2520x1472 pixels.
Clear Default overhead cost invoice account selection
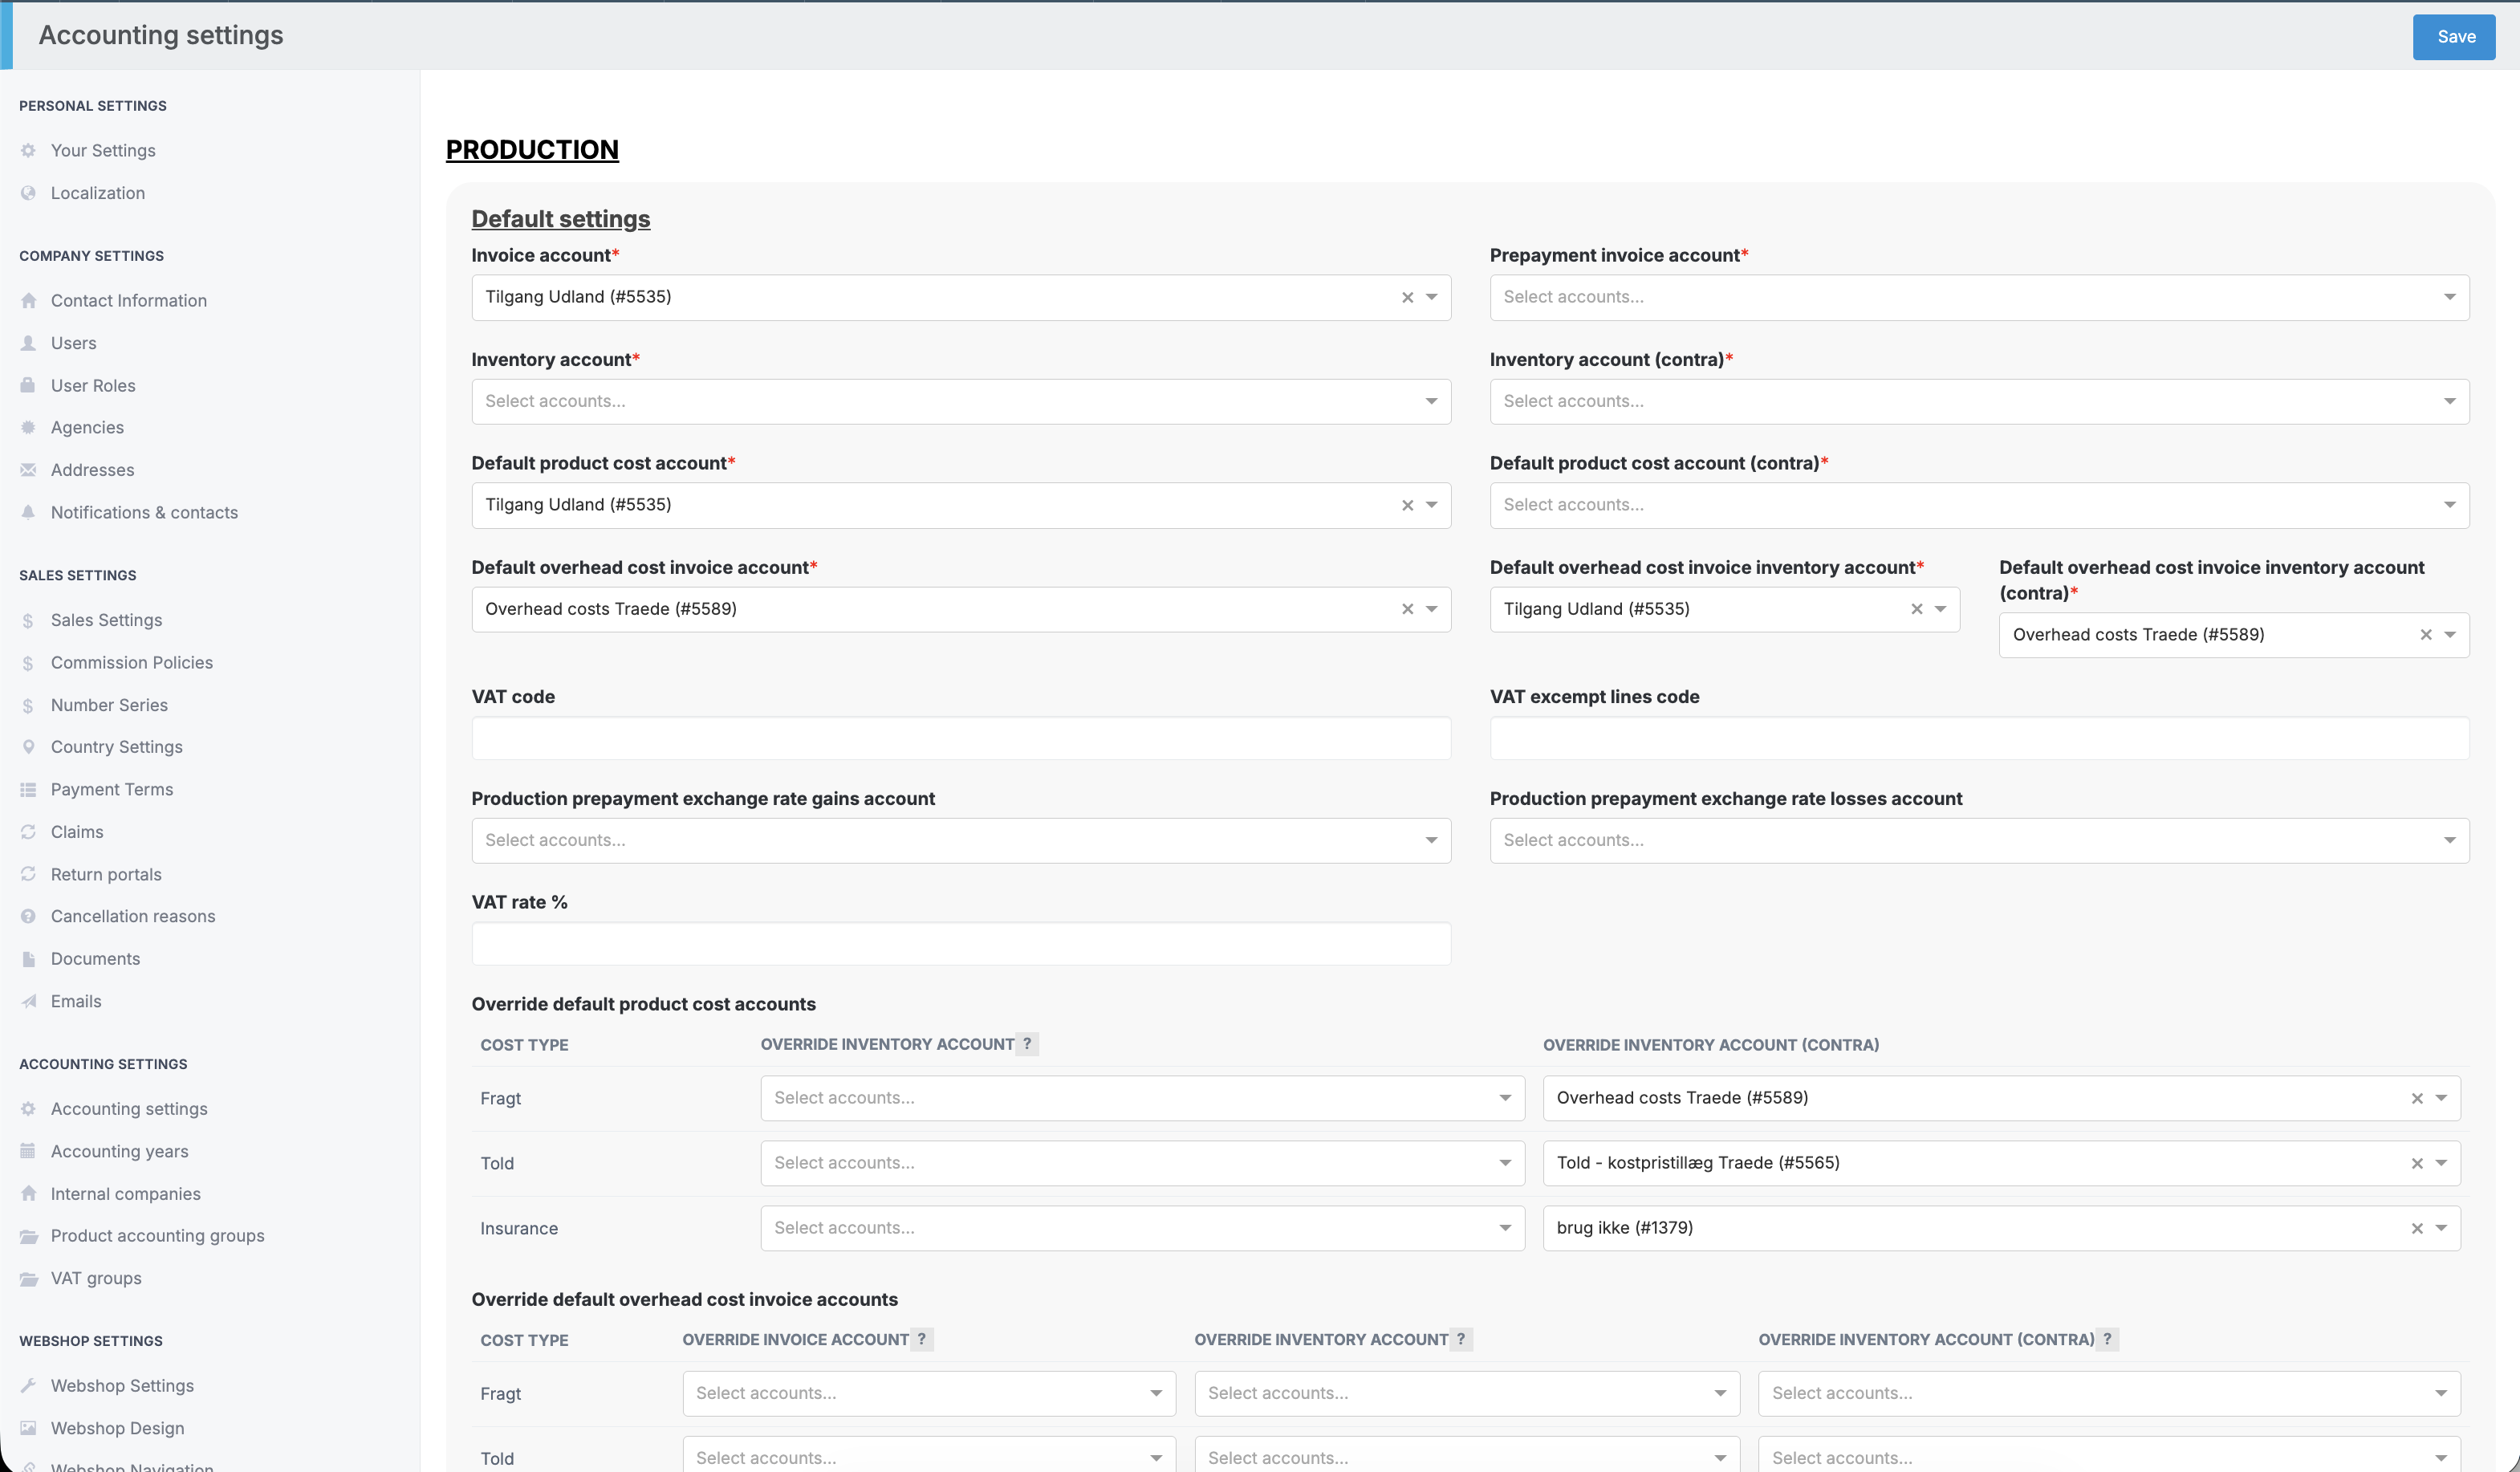(1407, 610)
